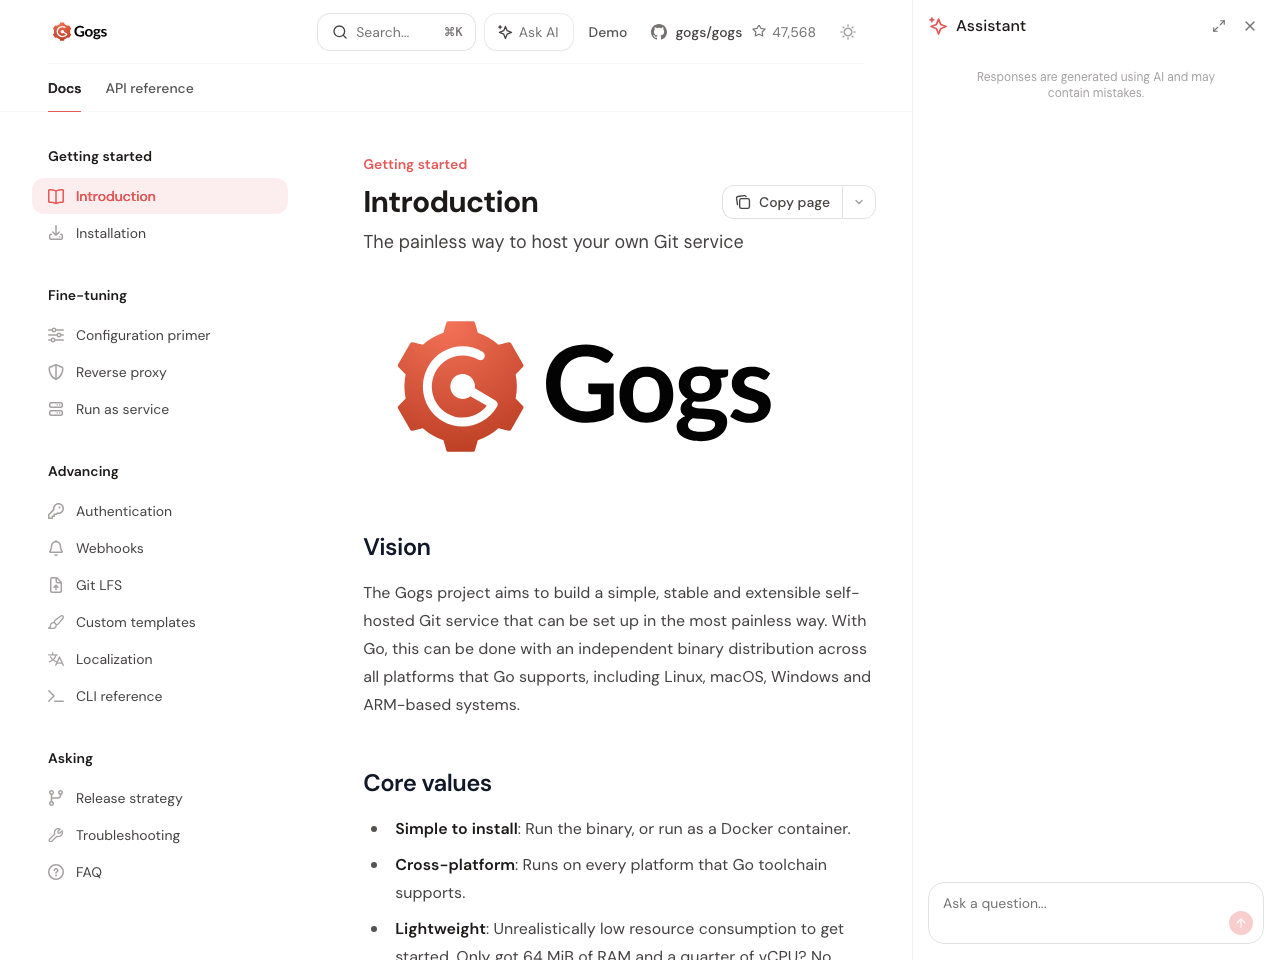Expand the Assistant panel to full size
Viewport: 1280px width, 960px height.
tap(1218, 25)
